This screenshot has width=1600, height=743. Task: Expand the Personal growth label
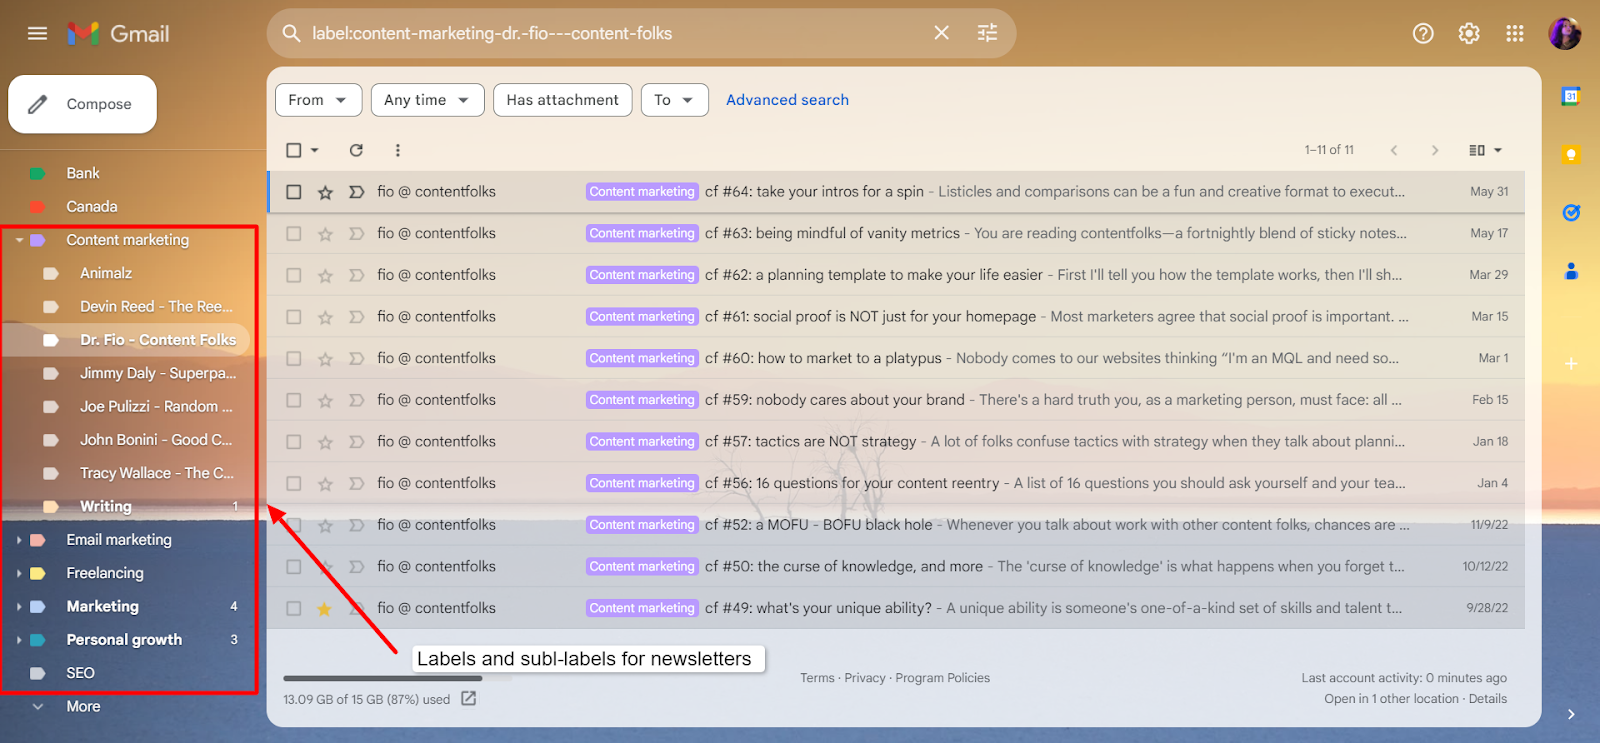[x=19, y=640]
